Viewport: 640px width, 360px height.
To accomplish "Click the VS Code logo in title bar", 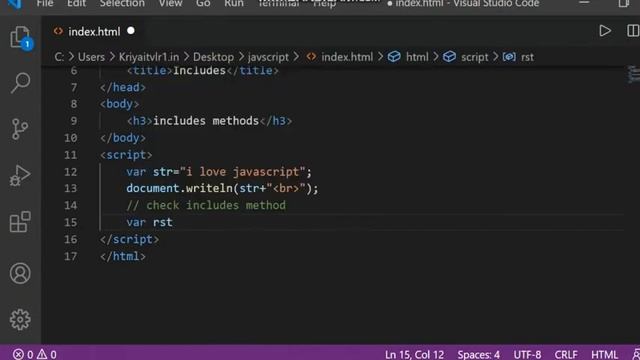I will (x=15, y=4).
